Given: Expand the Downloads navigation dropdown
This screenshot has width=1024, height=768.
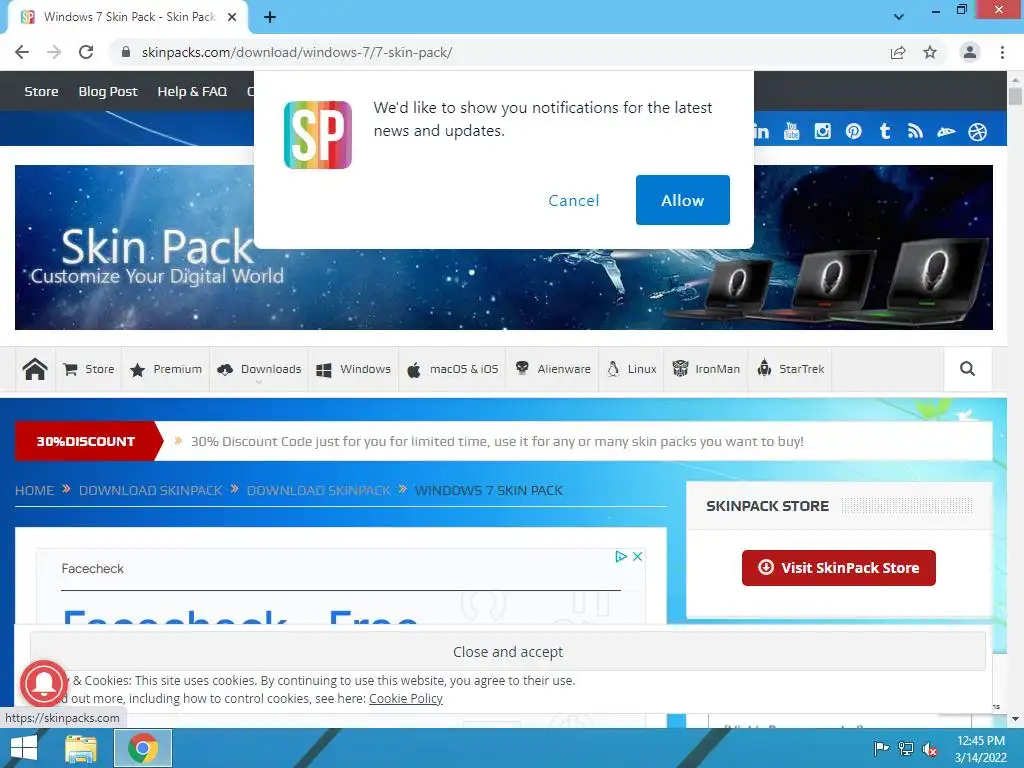Looking at the screenshot, I should click(259, 369).
